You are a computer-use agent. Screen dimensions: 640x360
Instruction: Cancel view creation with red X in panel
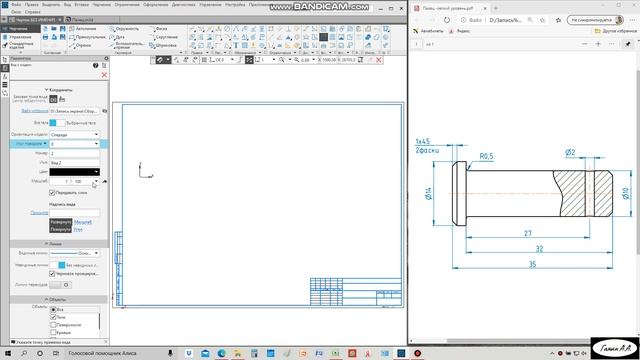(x=104, y=75)
